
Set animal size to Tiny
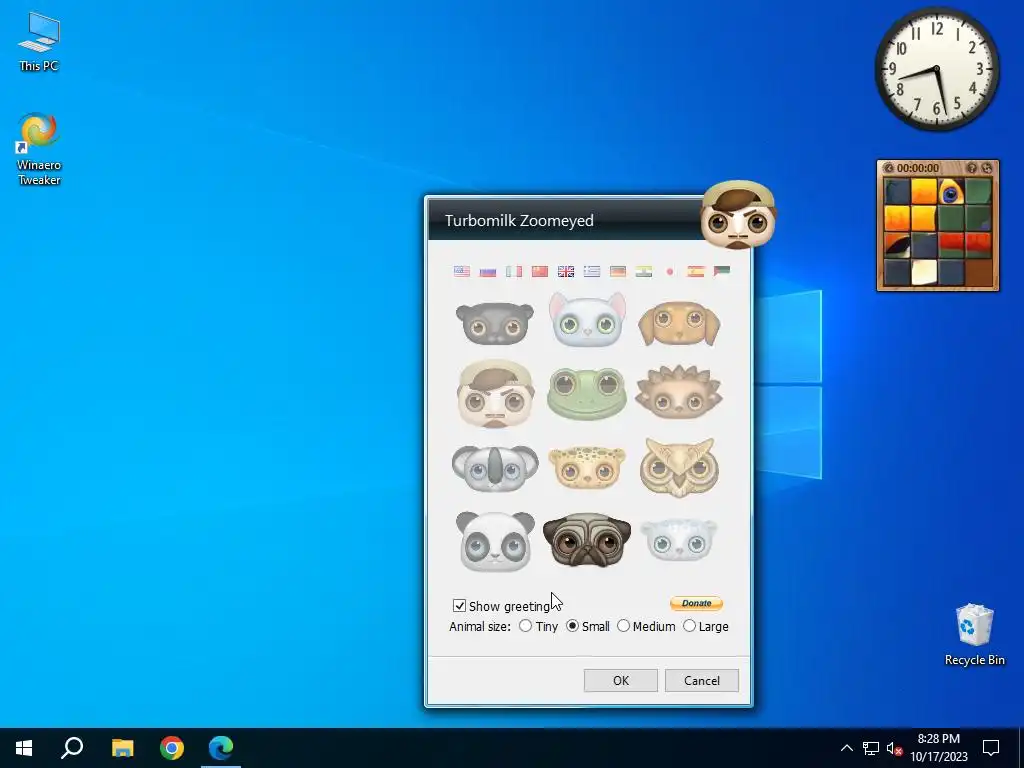[525, 626]
